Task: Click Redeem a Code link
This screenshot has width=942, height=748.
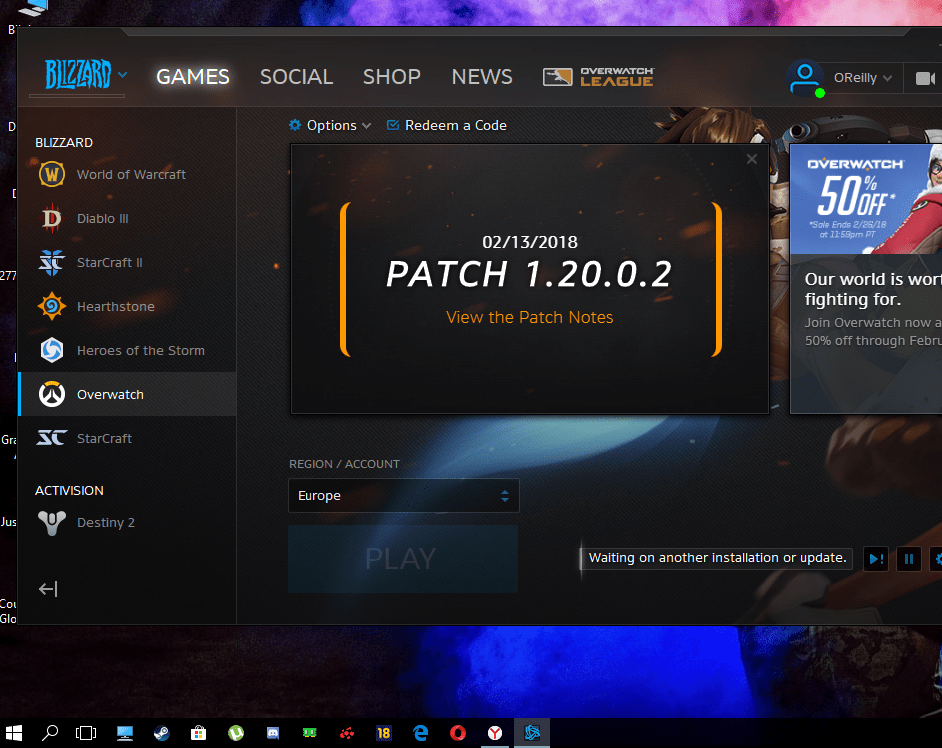Action: coord(447,125)
